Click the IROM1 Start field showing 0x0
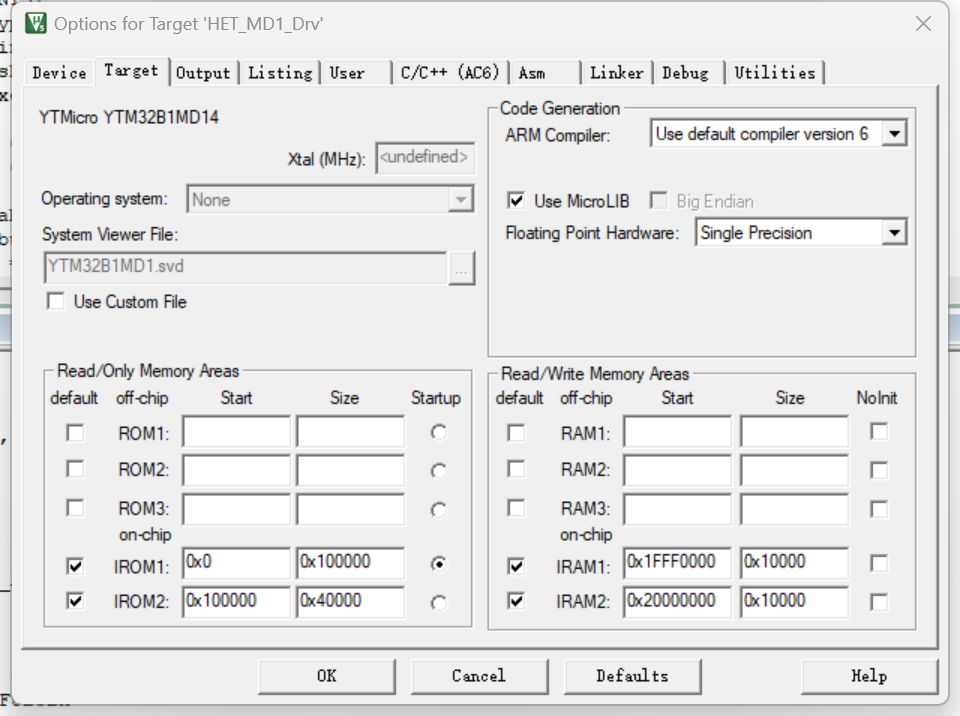 pyautogui.click(x=236, y=563)
